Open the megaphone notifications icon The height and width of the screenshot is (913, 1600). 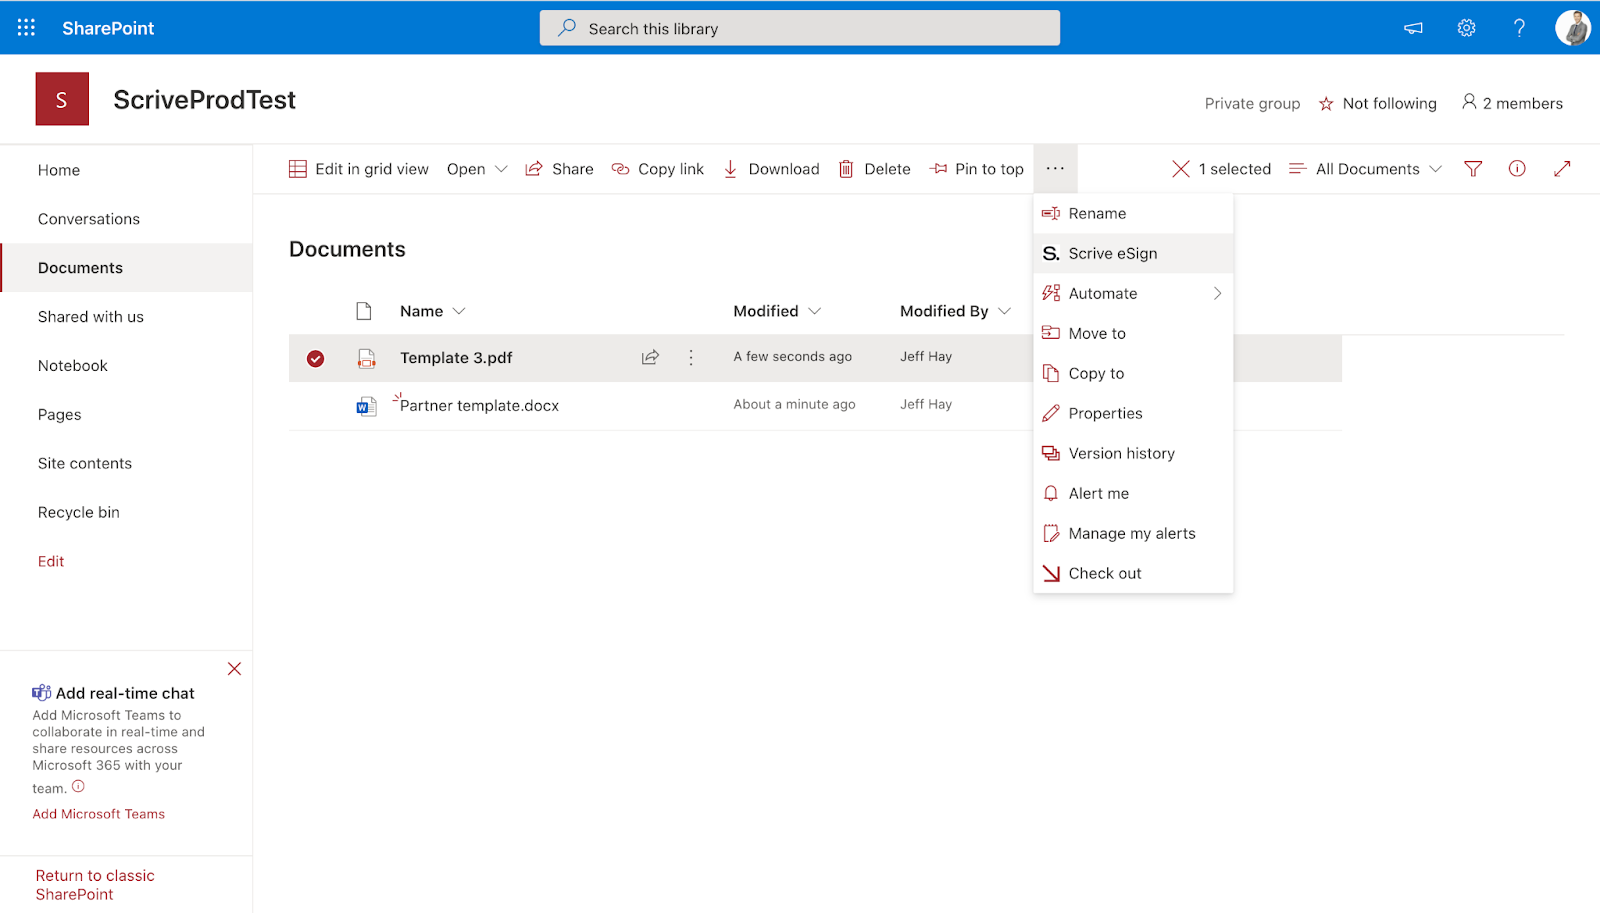[1413, 28]
